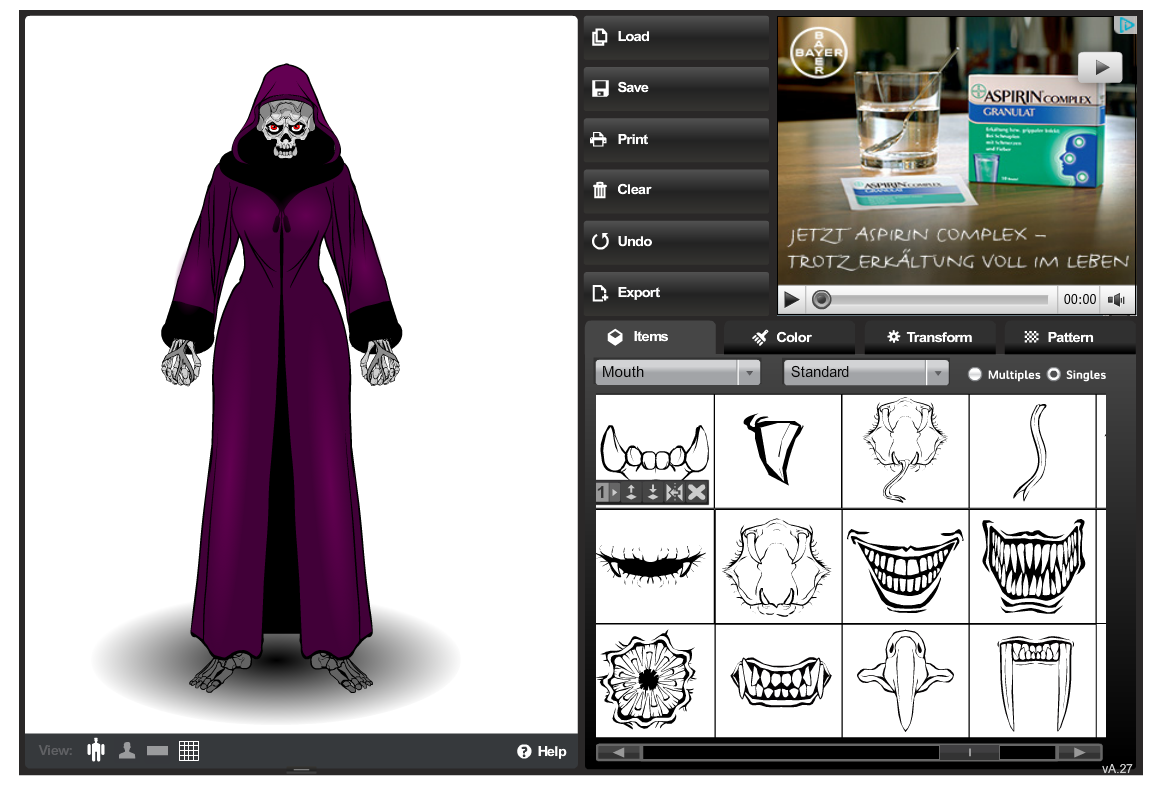The height and width of the screenshot is (787, 1162).
Task: Switch to full body view icon
Action: point(96,750)
